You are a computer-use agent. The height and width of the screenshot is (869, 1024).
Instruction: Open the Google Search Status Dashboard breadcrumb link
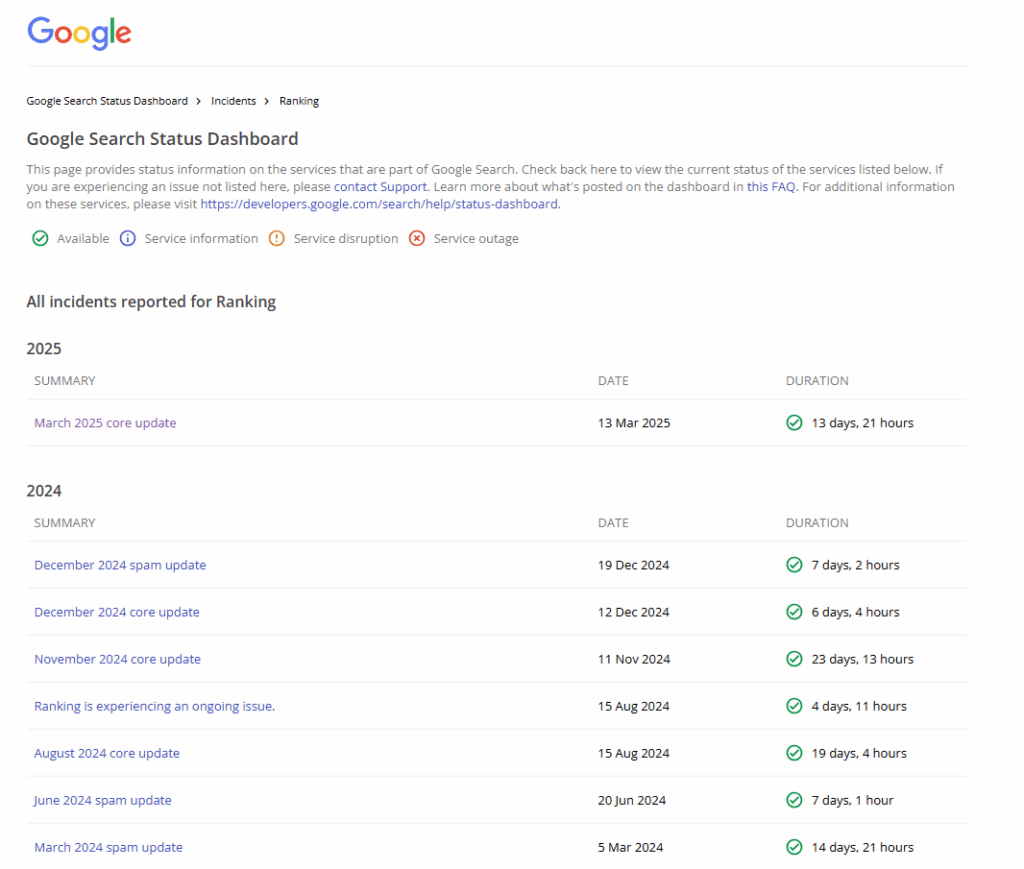(x=107, y=101)
